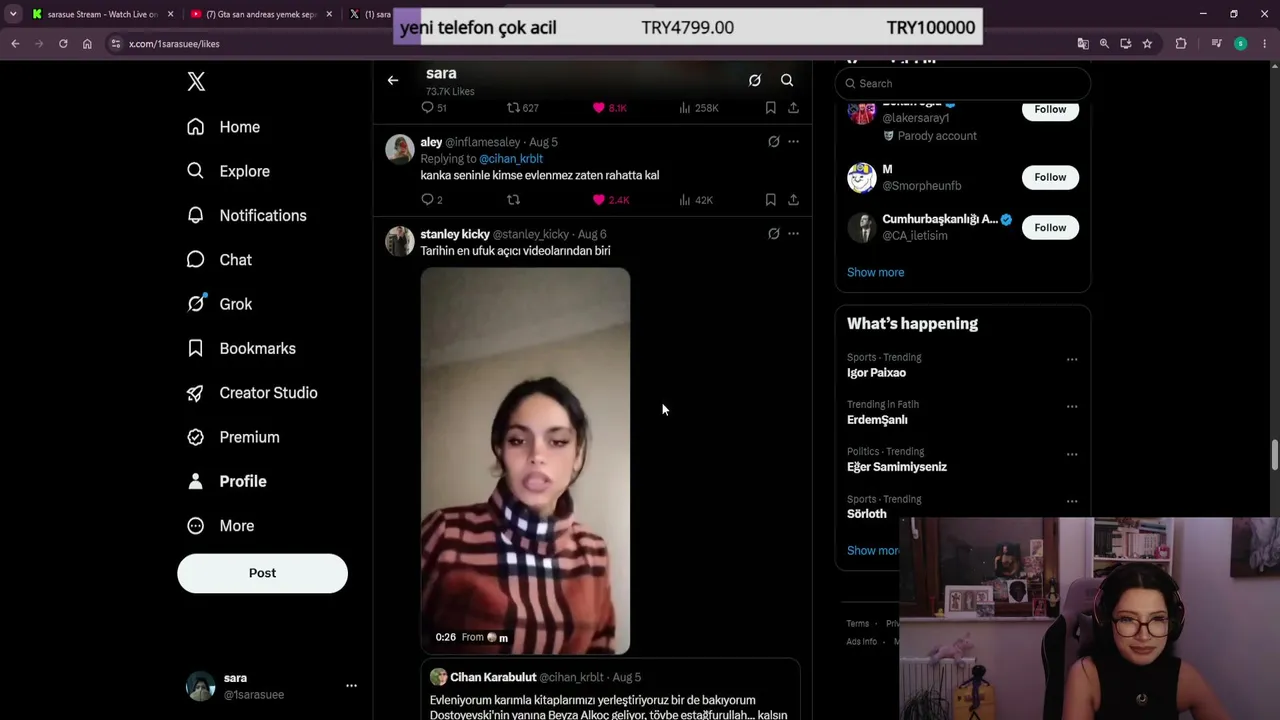Reply to the post with 51 comments
Viewport: 1280px width, 720px height.
tap(433, 108)
